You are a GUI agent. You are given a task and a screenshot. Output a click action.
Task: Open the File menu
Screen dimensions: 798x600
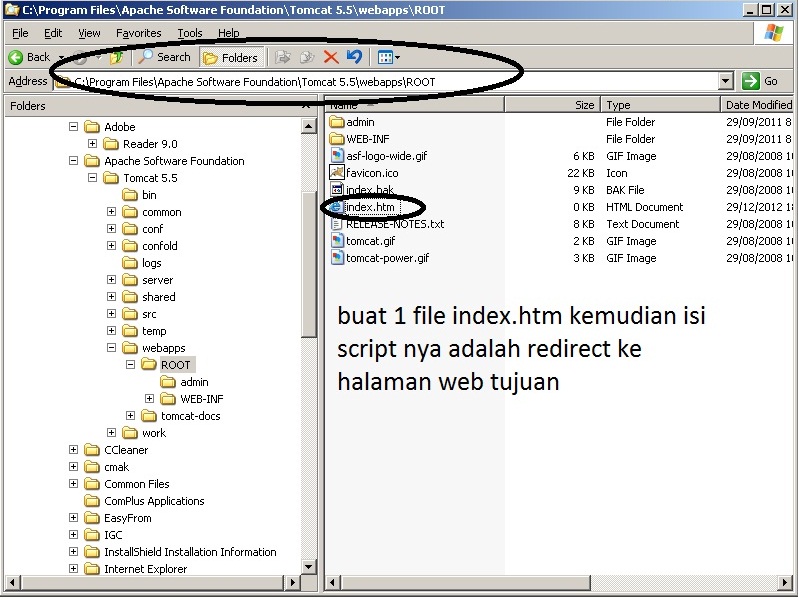click(x=20, y=33)
